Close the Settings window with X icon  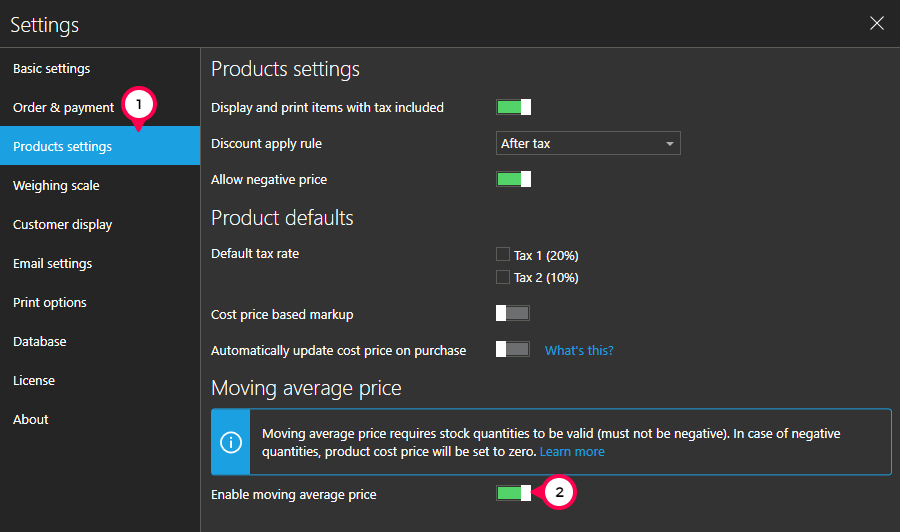tap(876, 24)
